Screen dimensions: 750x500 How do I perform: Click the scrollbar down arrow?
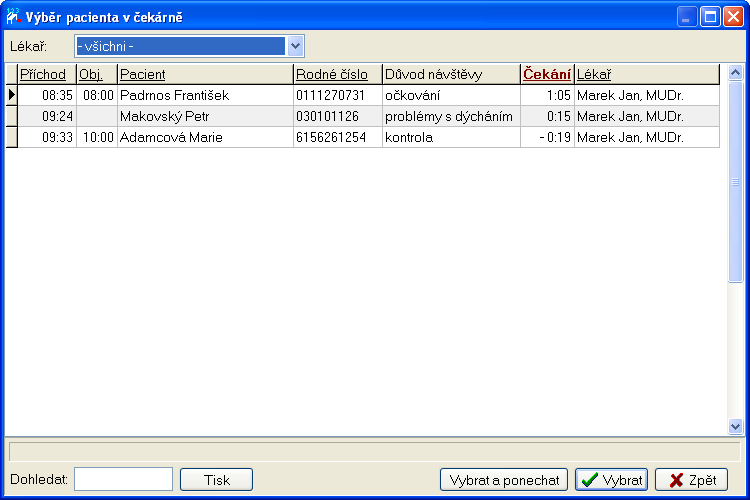pos(736,426)
